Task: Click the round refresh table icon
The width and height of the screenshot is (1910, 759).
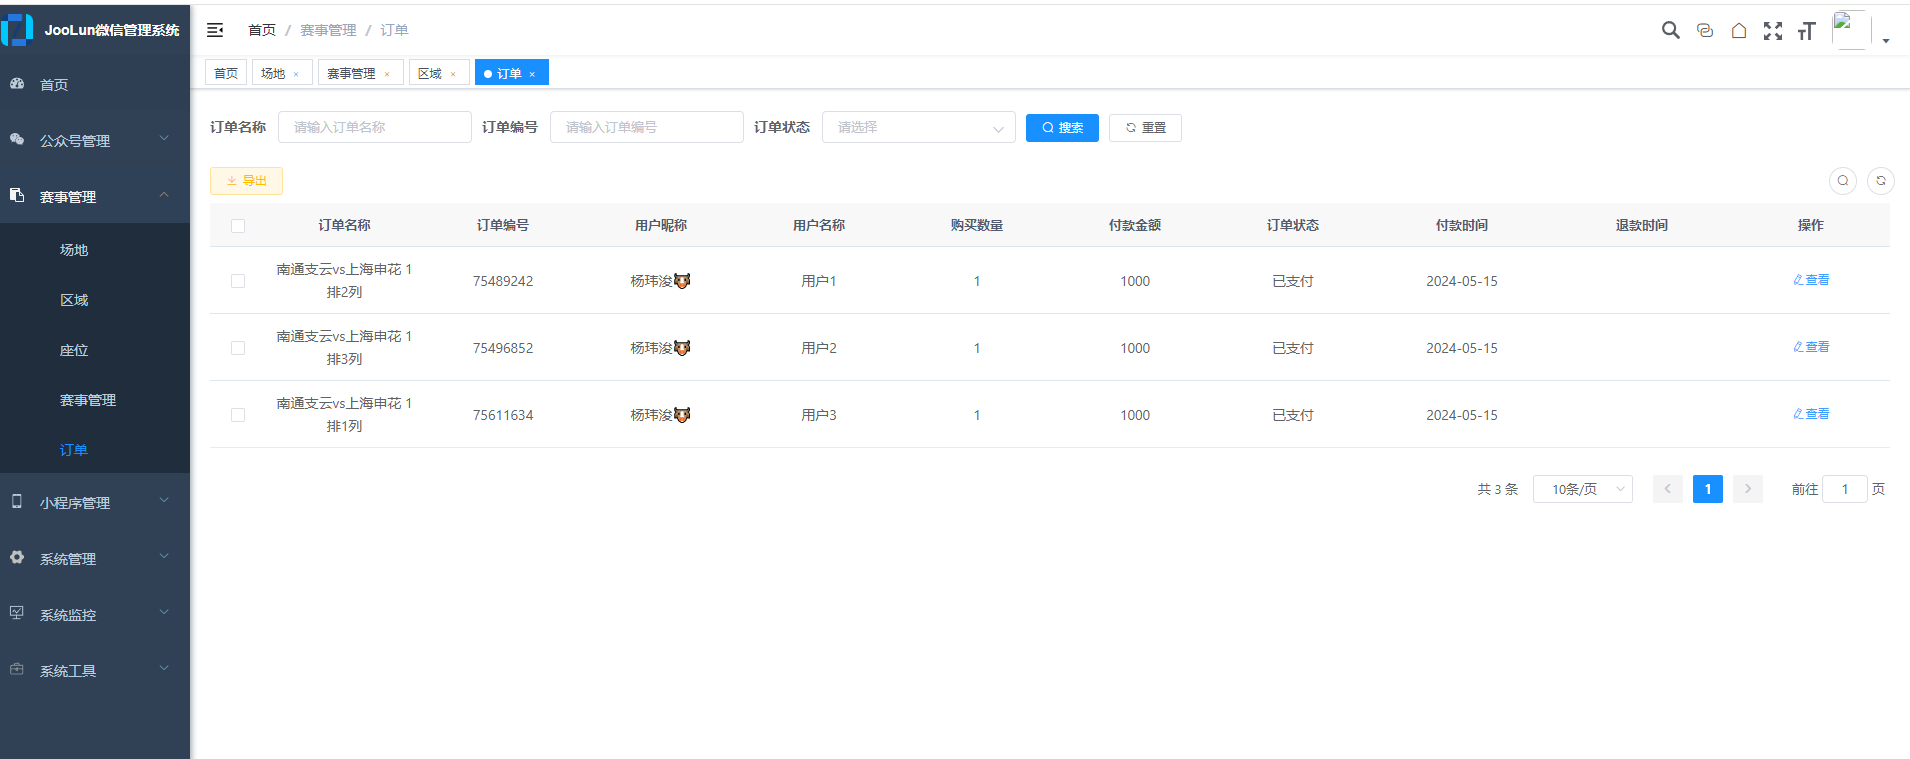Action: 1881,181
